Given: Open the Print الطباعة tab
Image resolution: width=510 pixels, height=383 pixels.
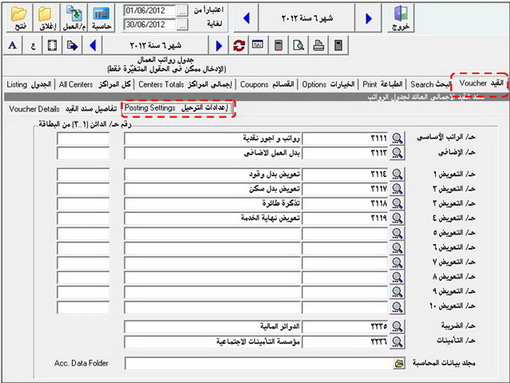Looking at the screenshot, I should pyautogui.click(x=383, y=85).
